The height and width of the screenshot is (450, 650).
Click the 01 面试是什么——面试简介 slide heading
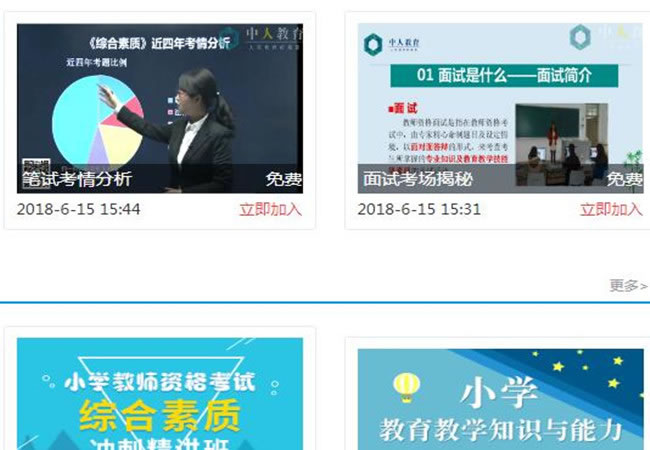coord(504,76)
